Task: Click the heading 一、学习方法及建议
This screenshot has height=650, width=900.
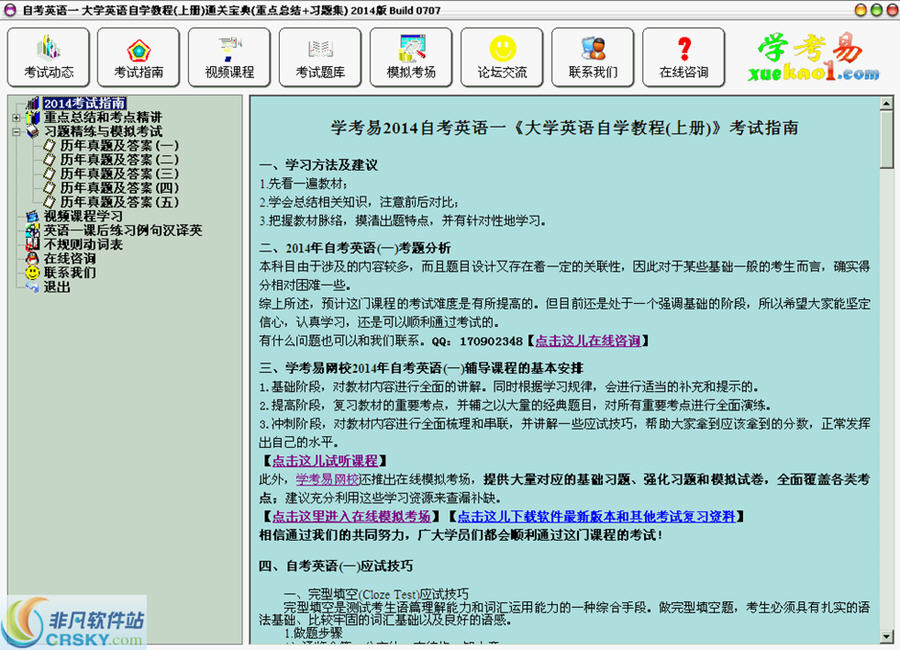Action: click(x=319, y=165)
